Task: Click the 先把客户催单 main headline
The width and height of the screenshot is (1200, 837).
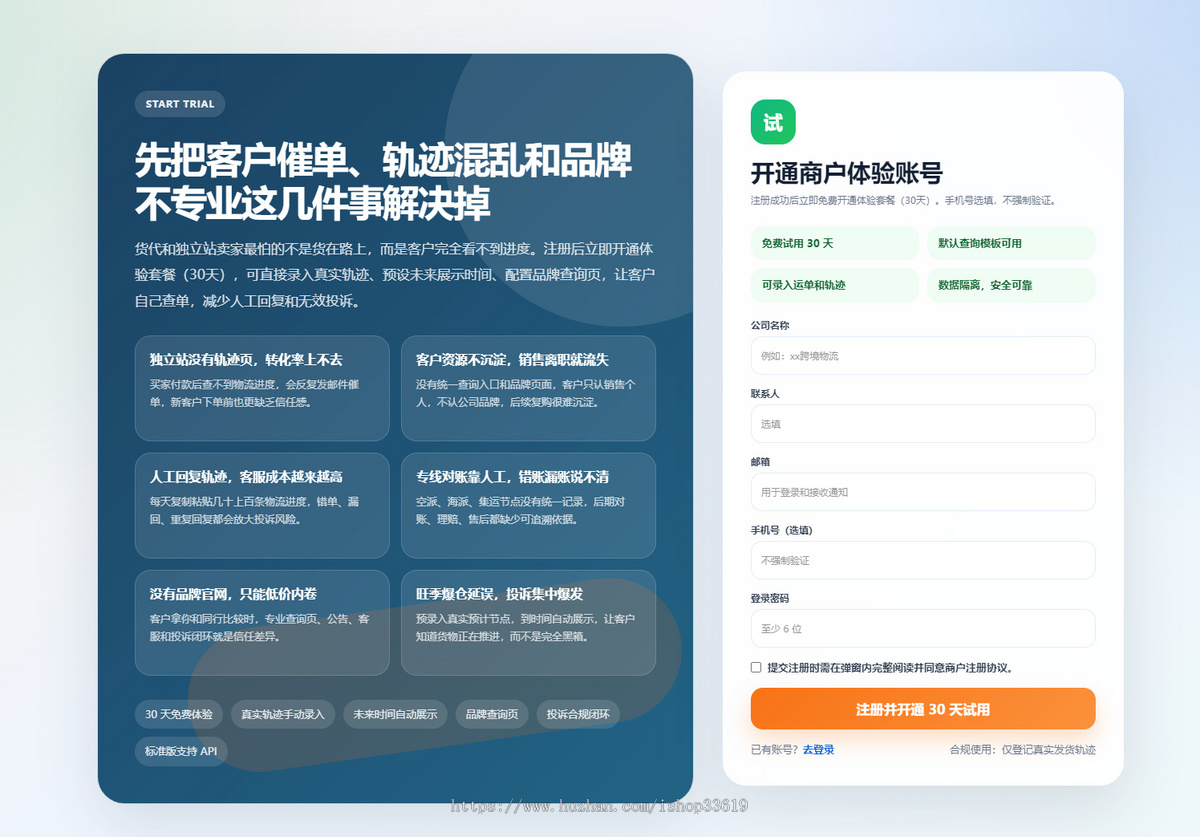Action: tap(383, 182)
